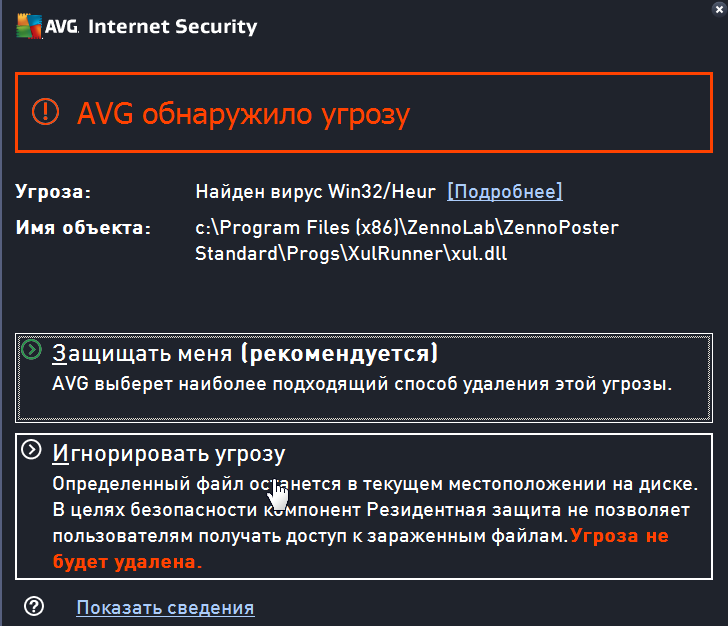
Task: Choose Игнорировать угрозу option
Action: click(x=364, y=506)
